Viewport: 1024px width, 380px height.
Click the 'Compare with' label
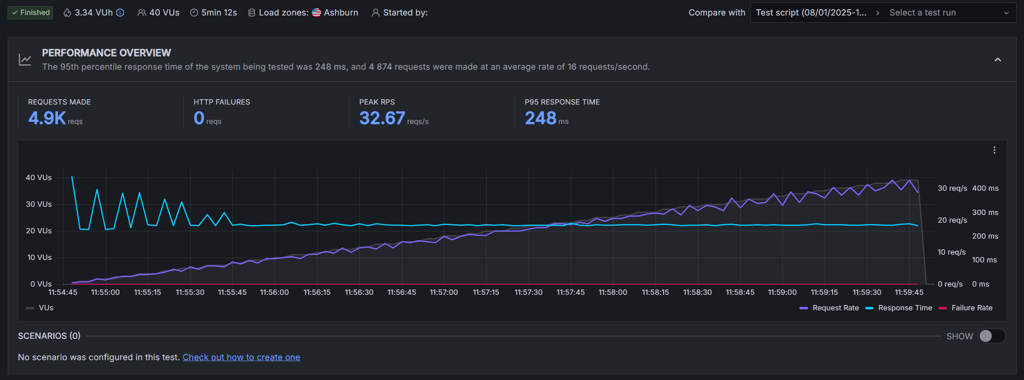[x=716, y=12]
